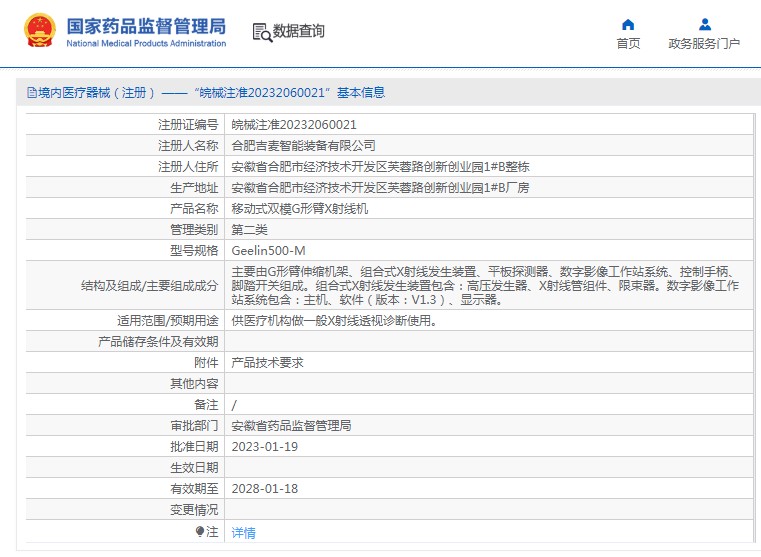Screen dimensions: 761x557
Task: Click the 适用范围/预期用途 label
Action: 167,321
